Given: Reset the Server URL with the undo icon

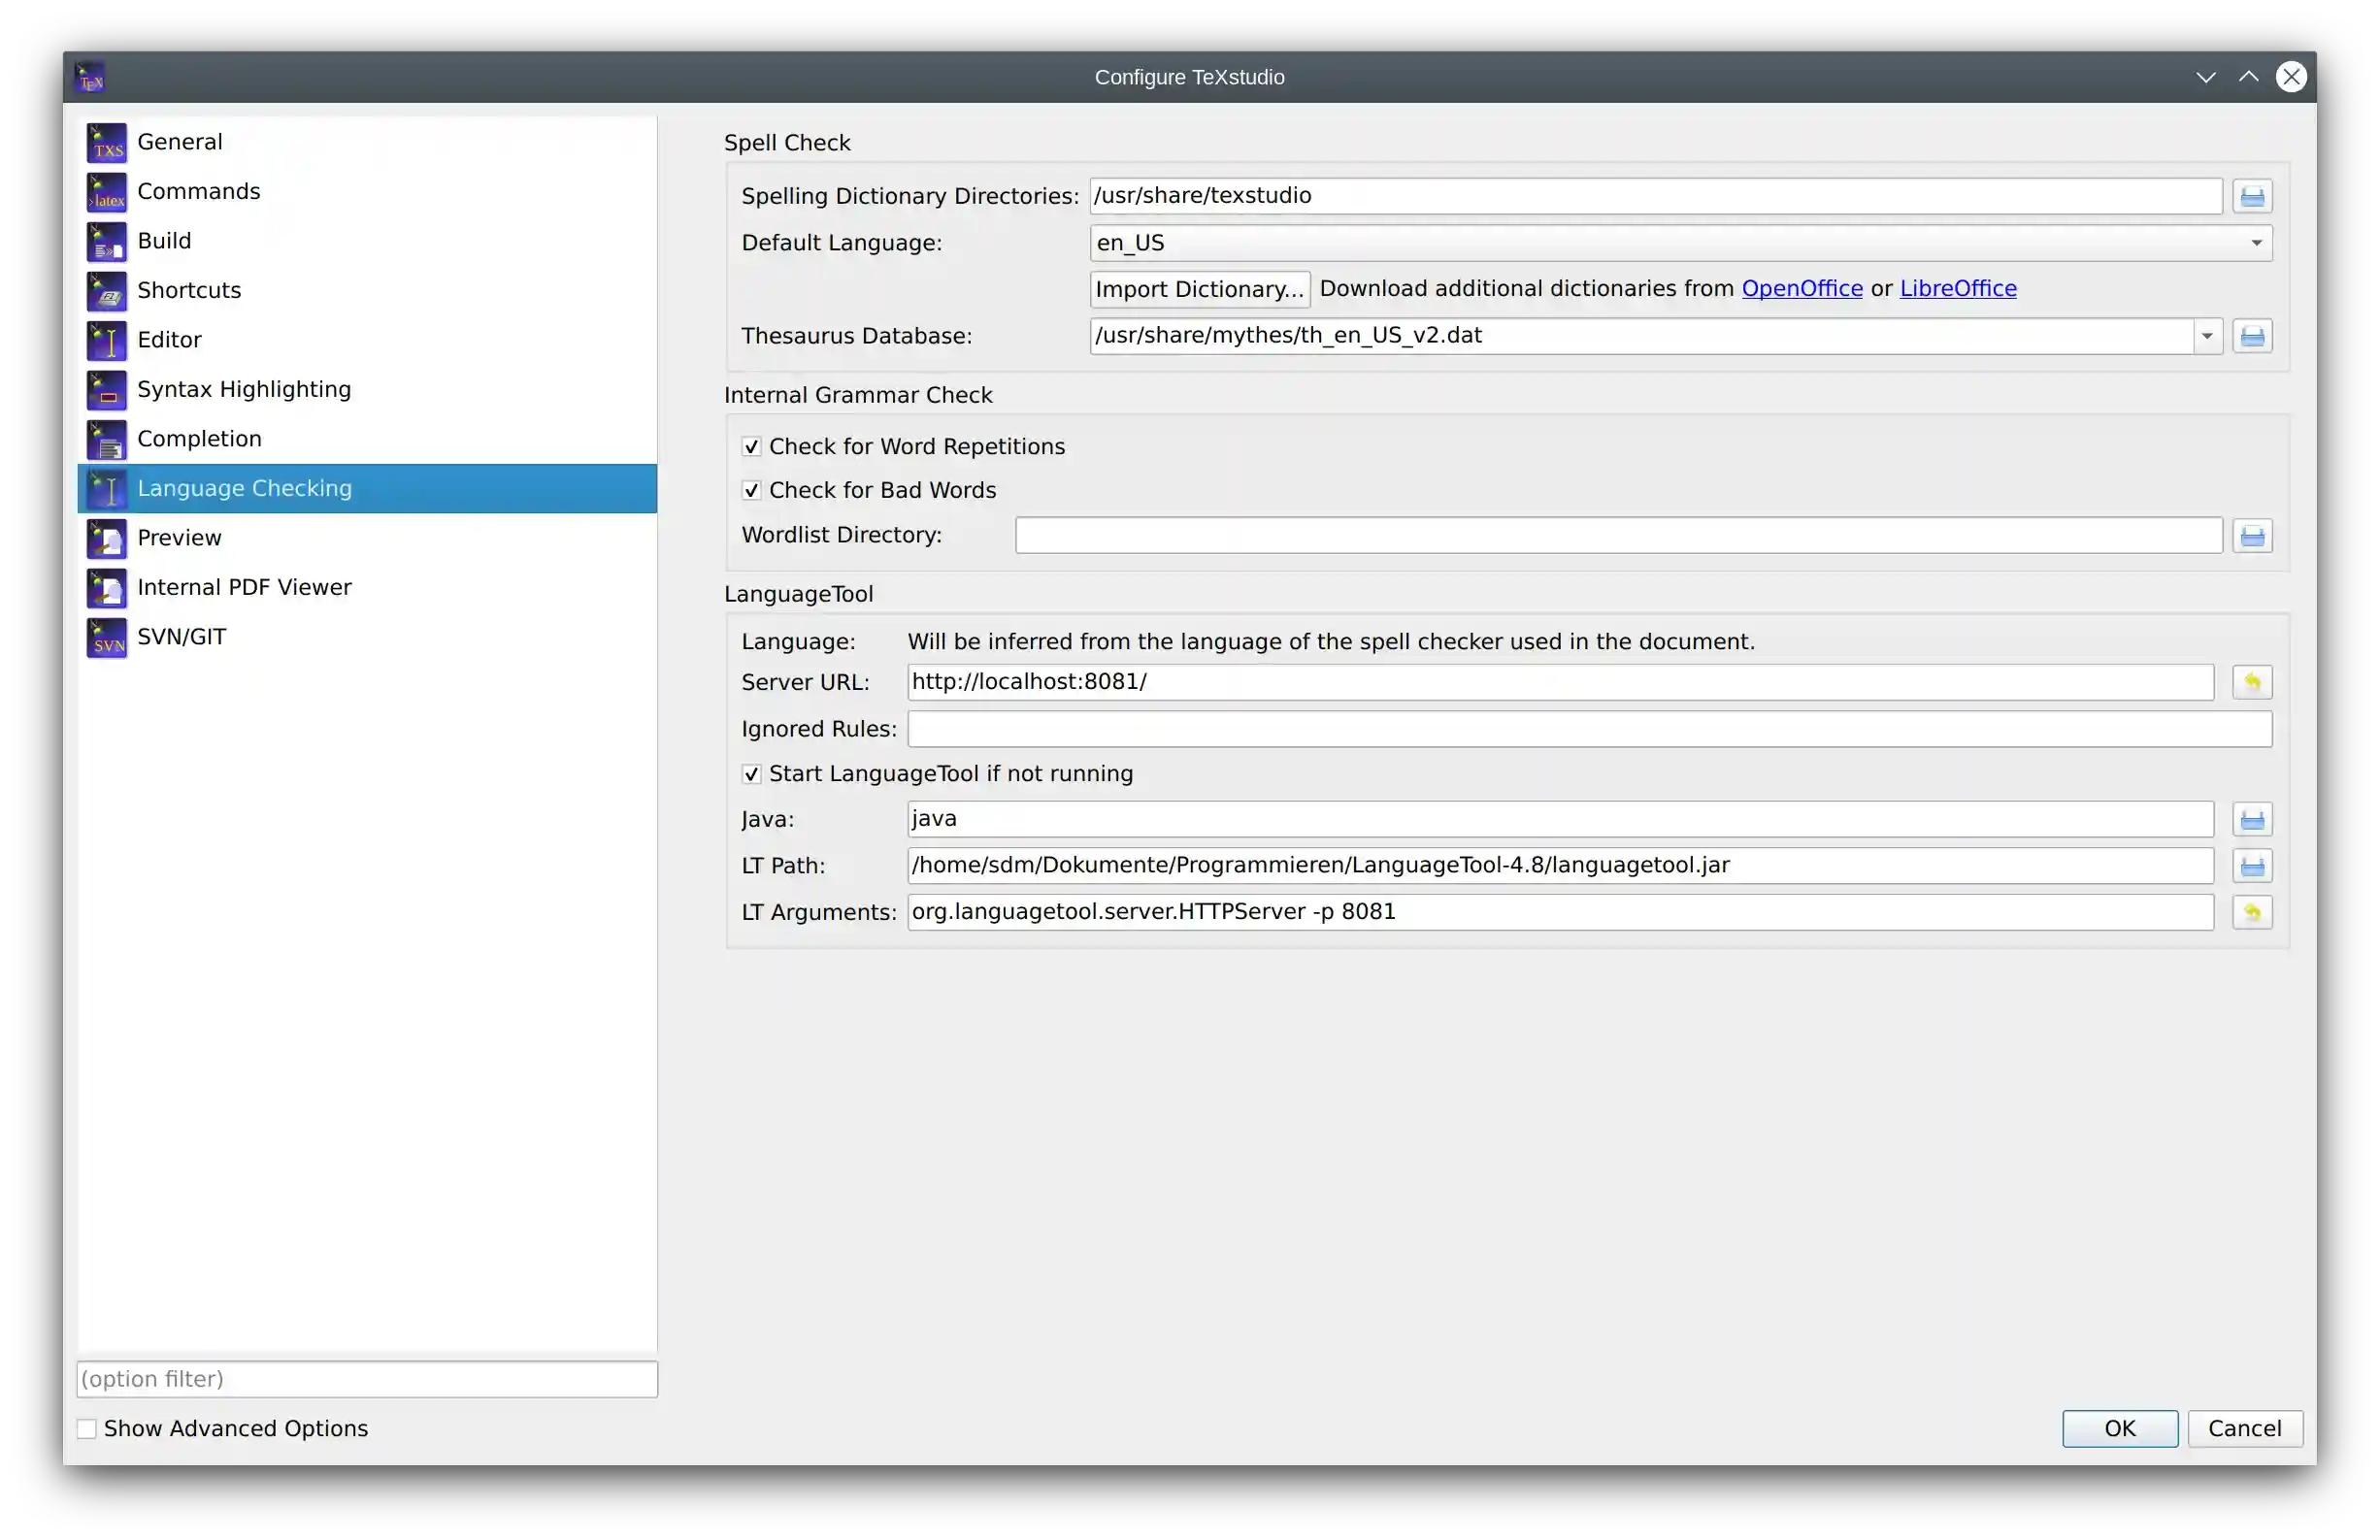Looking at the screenshot, I should pos(2253,682).
